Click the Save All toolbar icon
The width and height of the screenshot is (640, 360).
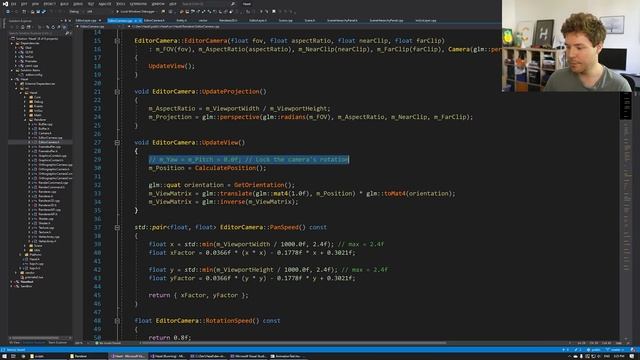click(43, 11)
